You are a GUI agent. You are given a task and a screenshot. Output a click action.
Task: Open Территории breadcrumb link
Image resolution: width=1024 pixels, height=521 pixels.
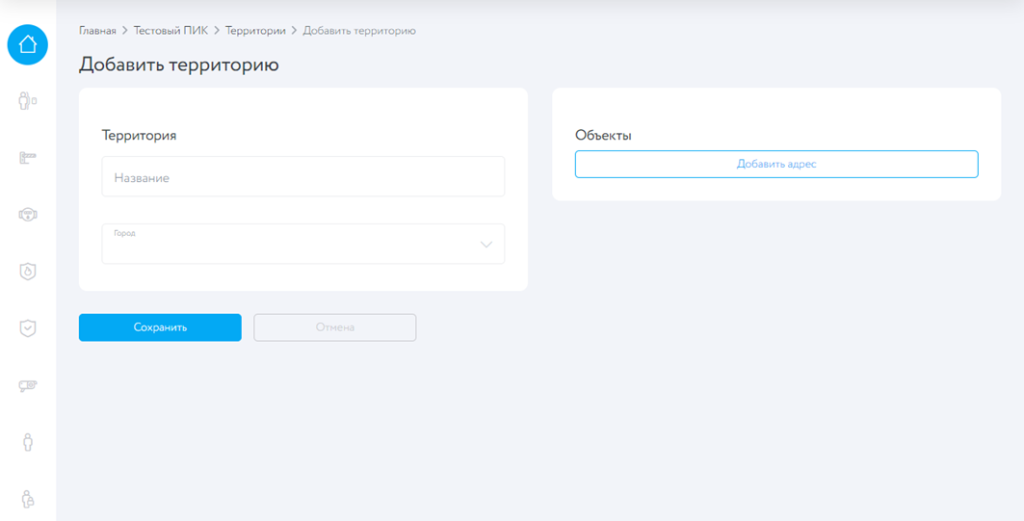(x=255, y=31)
